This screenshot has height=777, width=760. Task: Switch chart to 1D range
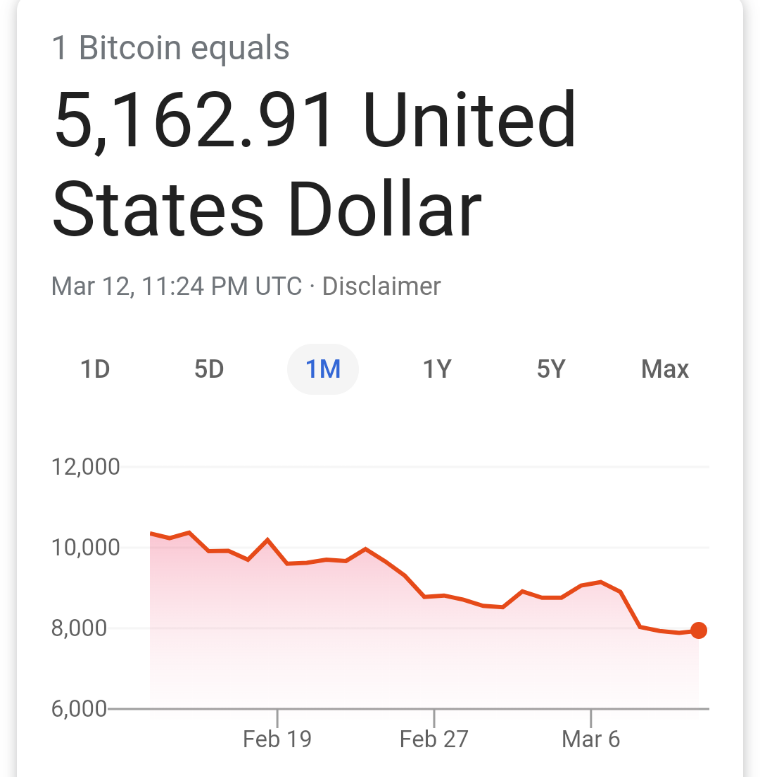95,370
